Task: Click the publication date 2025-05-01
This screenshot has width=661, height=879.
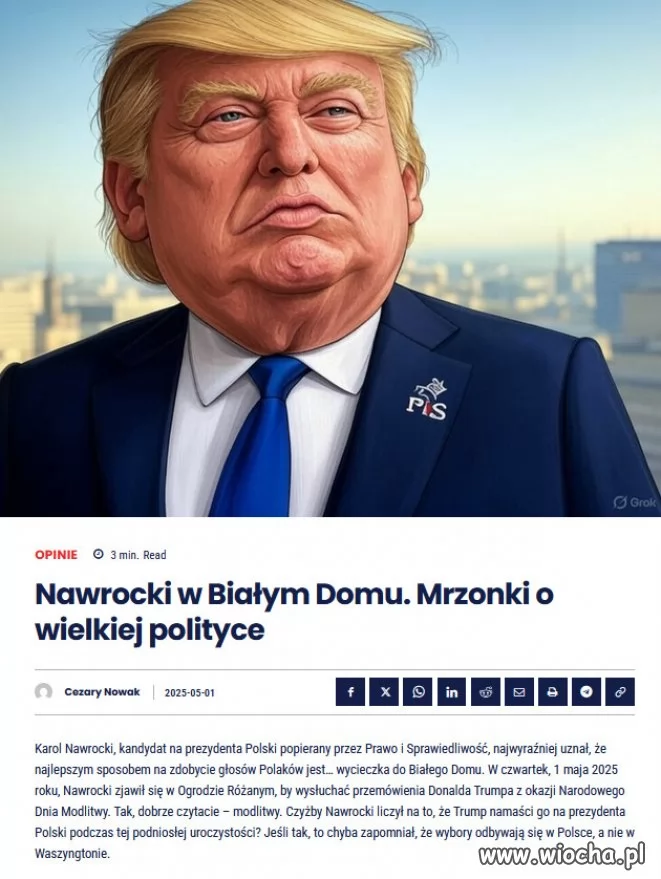Action: coord(189,693)
